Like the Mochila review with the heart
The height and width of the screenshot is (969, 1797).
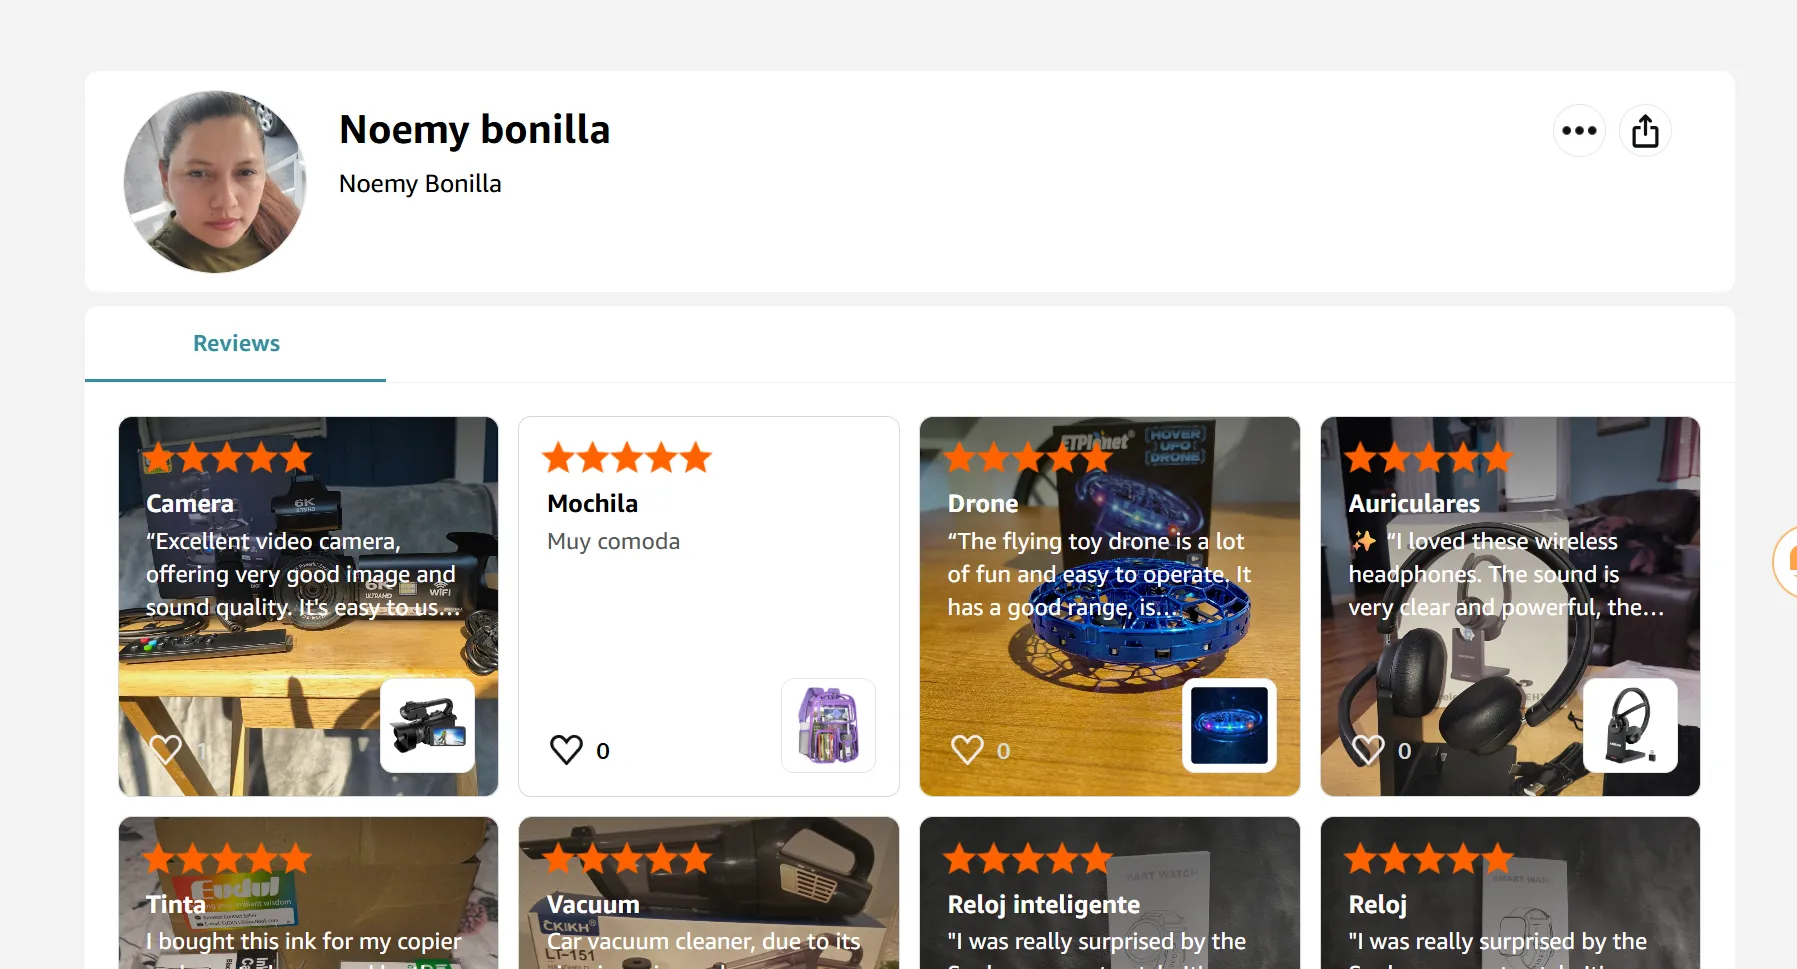(566, 750)
